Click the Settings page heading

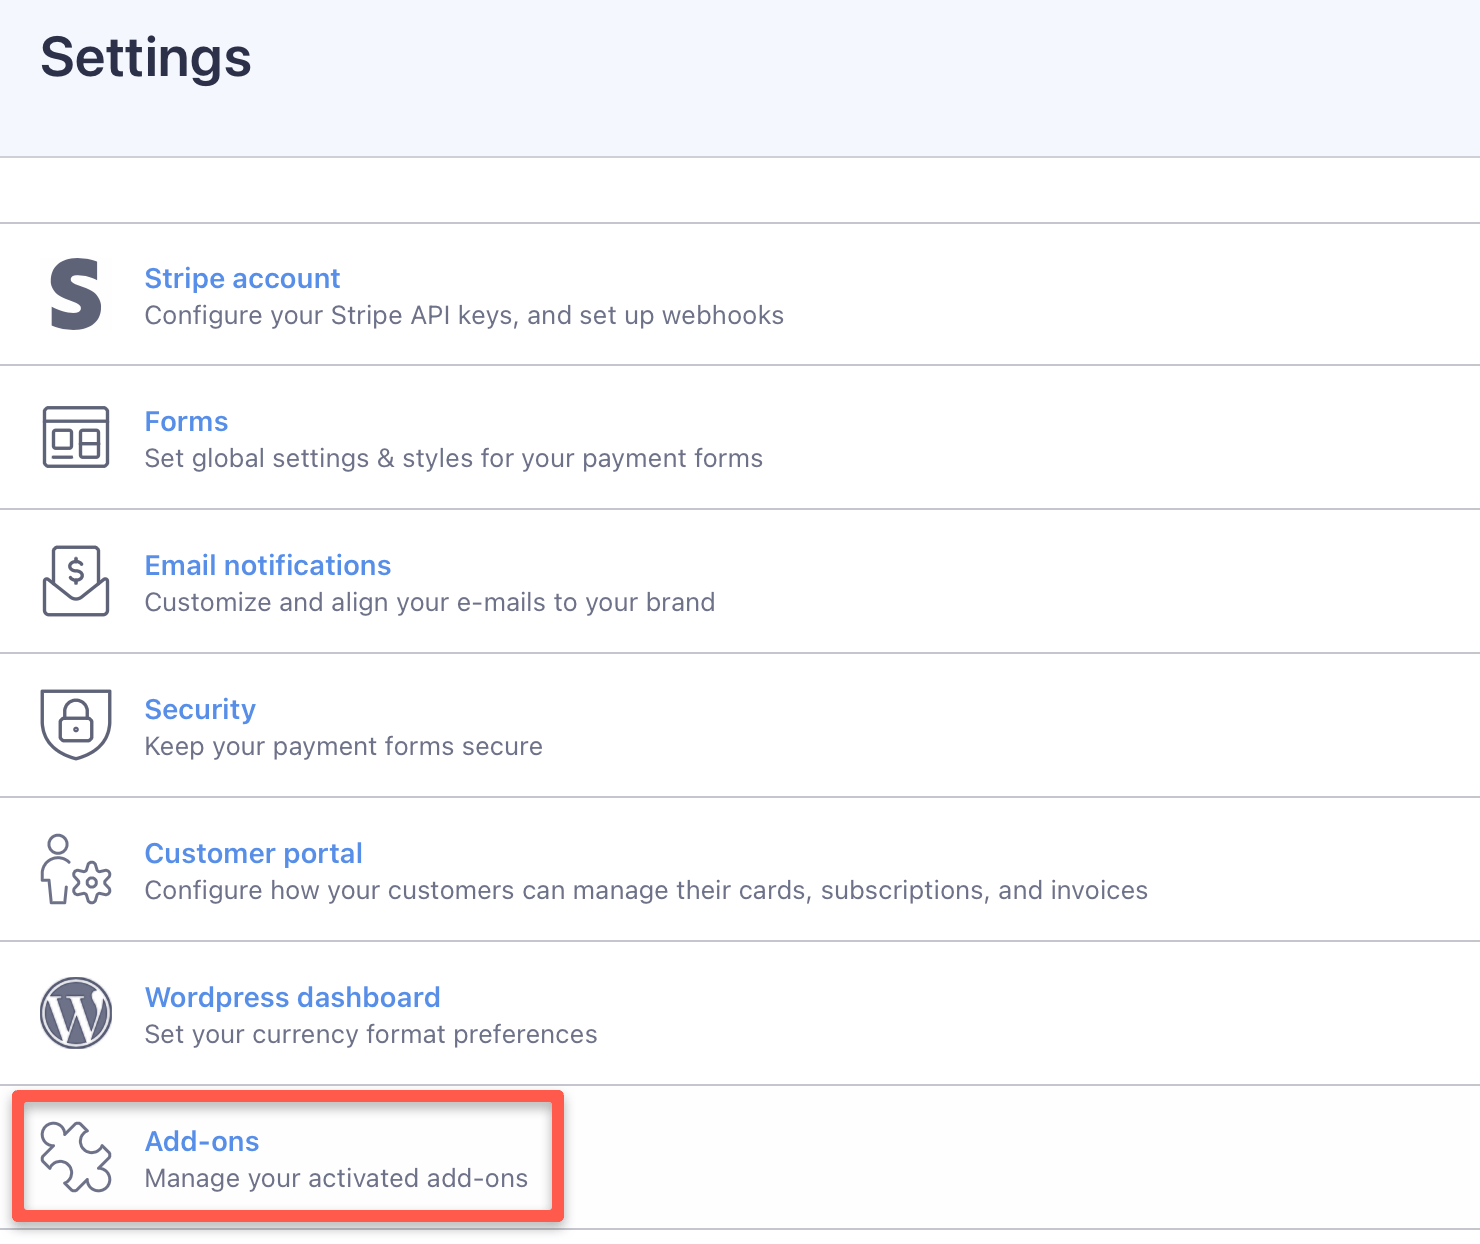pos(146,58)
